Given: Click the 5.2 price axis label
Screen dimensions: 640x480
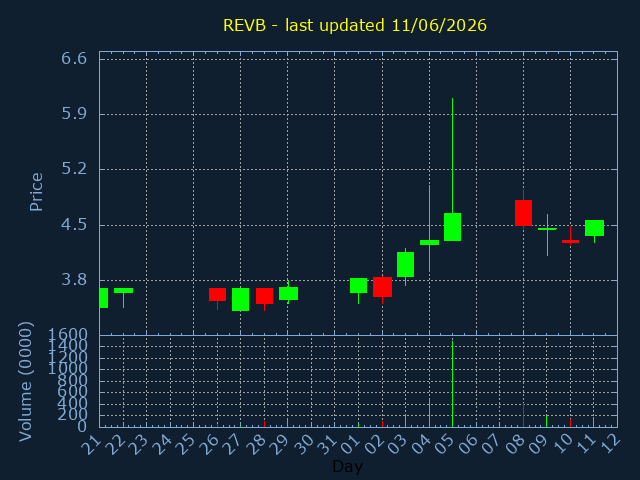Looking at the screenshot, I should (74, 169).
